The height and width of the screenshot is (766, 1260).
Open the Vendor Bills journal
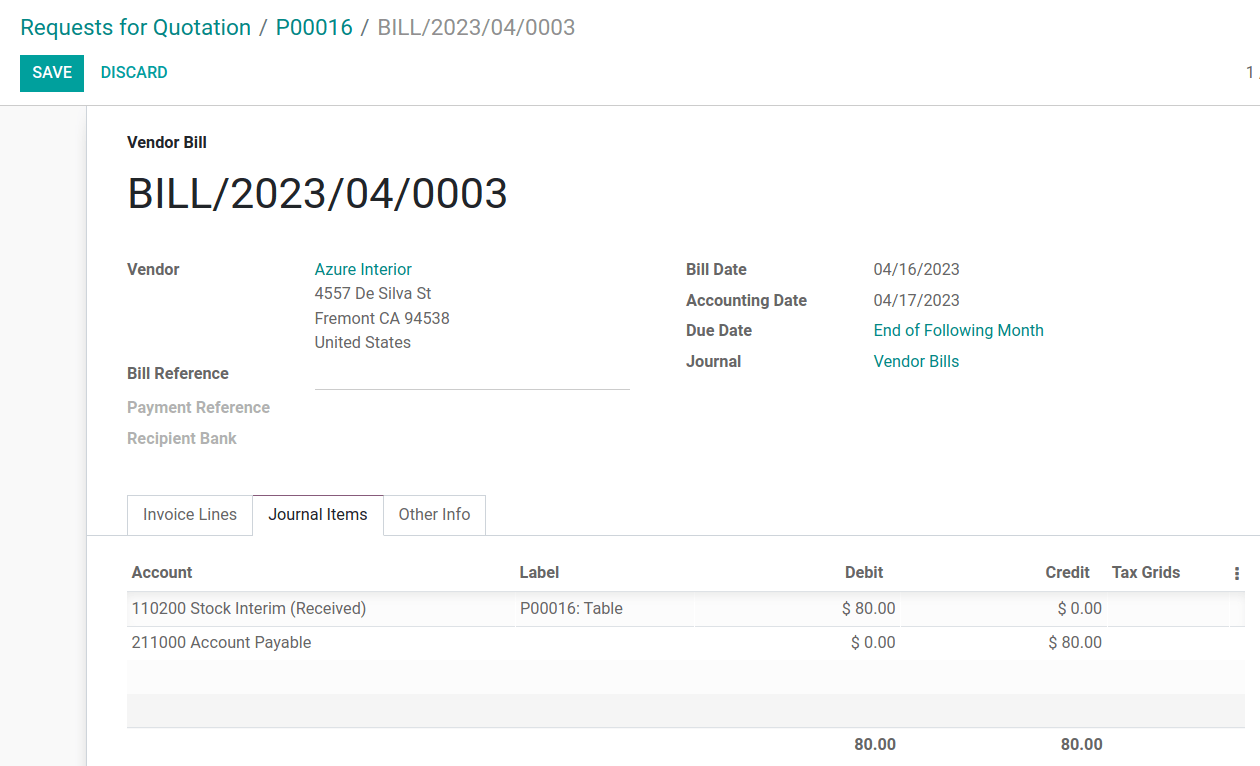tap(915, 361)
